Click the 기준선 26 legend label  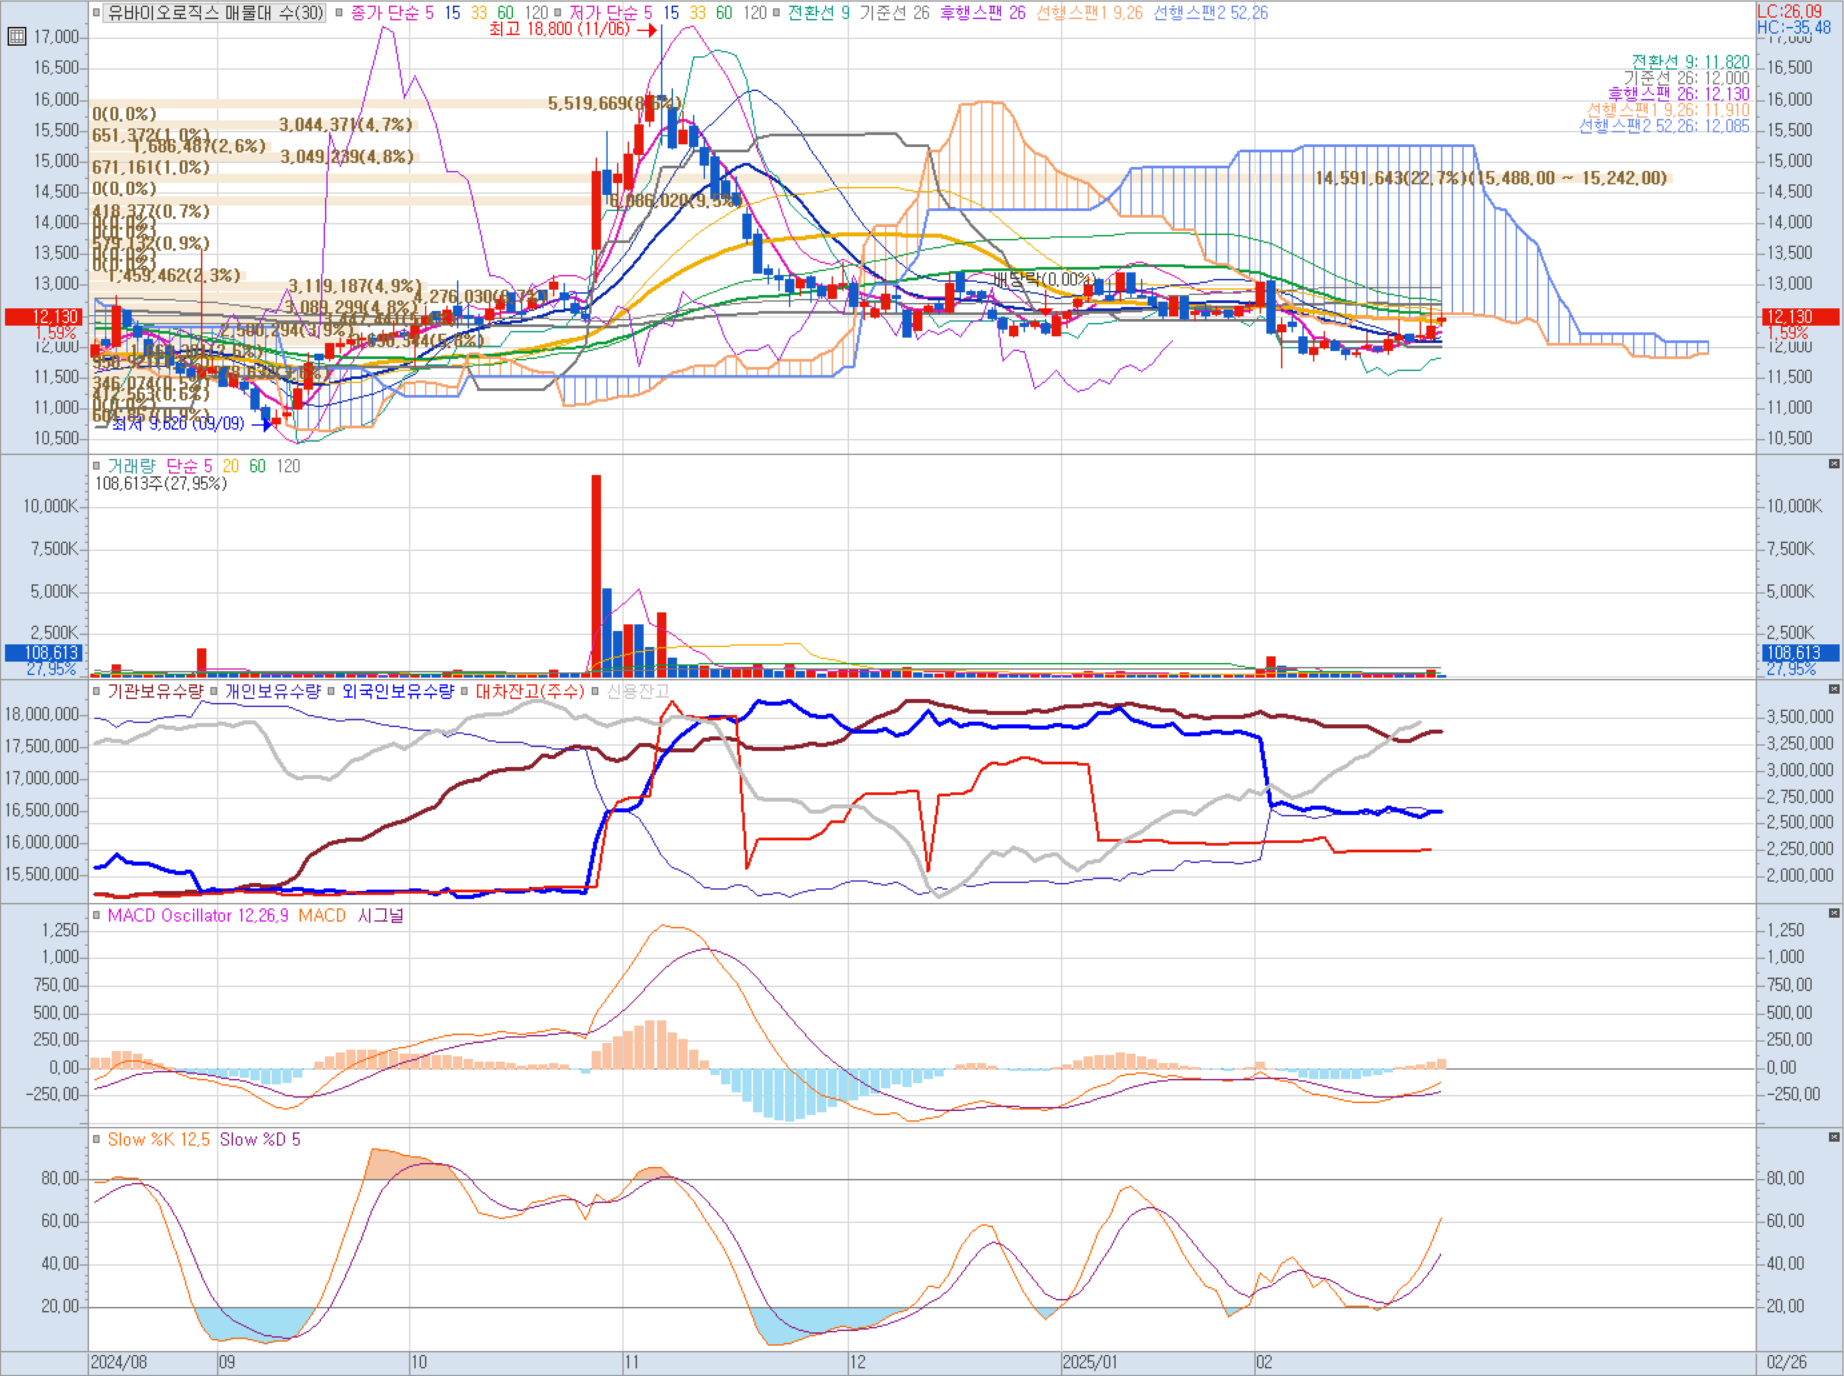point(895,13)
